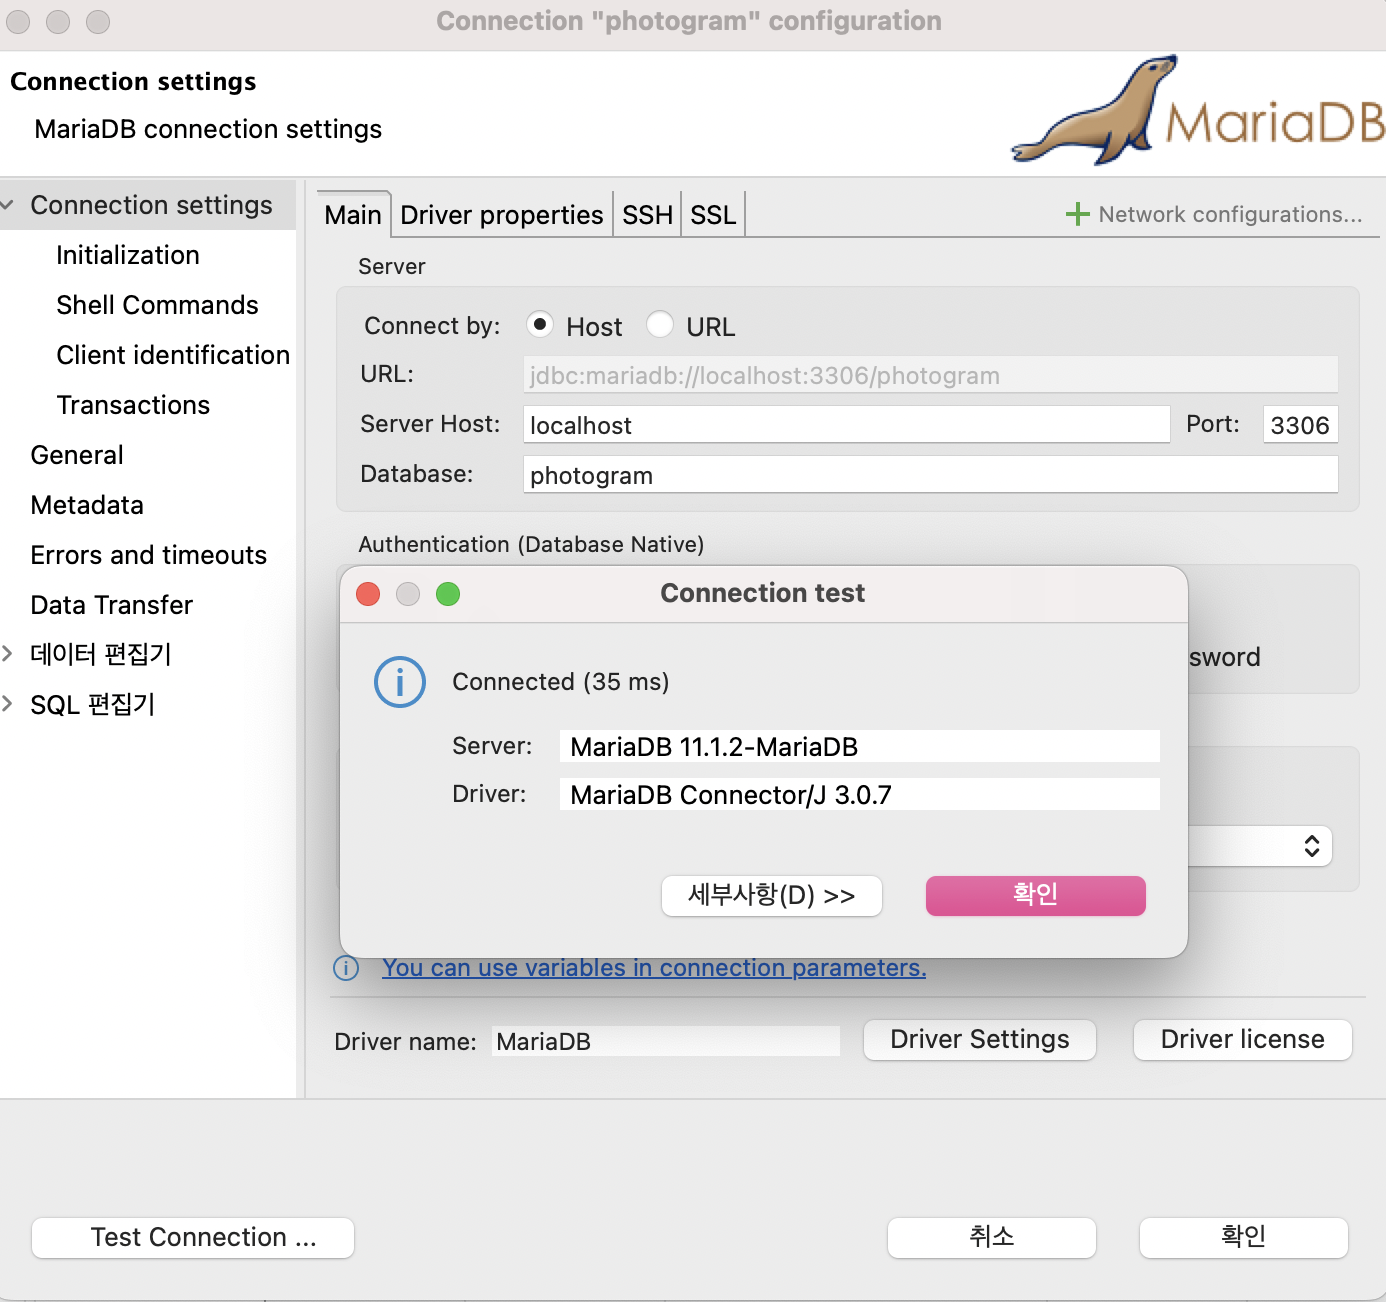
Task: Collapse the Connection settings tree node
Action: pos(8,205)
